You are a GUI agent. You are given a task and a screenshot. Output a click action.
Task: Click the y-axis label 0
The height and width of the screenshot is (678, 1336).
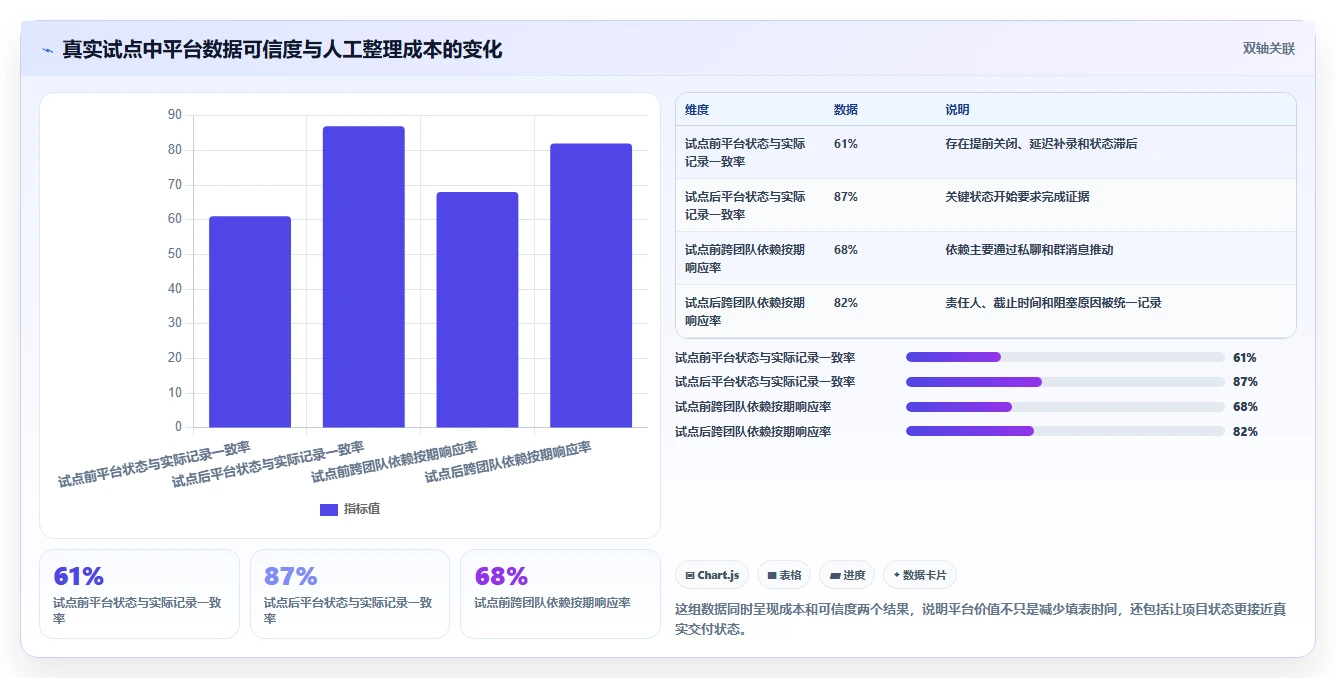[178, 427]
